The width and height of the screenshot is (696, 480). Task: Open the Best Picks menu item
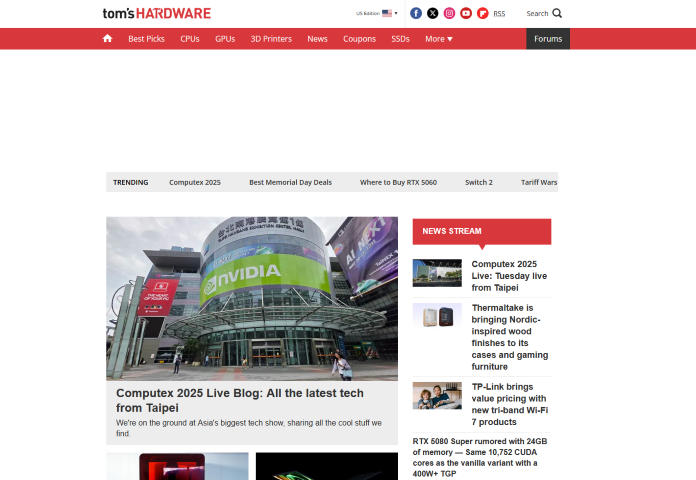(x=146, y=39)
